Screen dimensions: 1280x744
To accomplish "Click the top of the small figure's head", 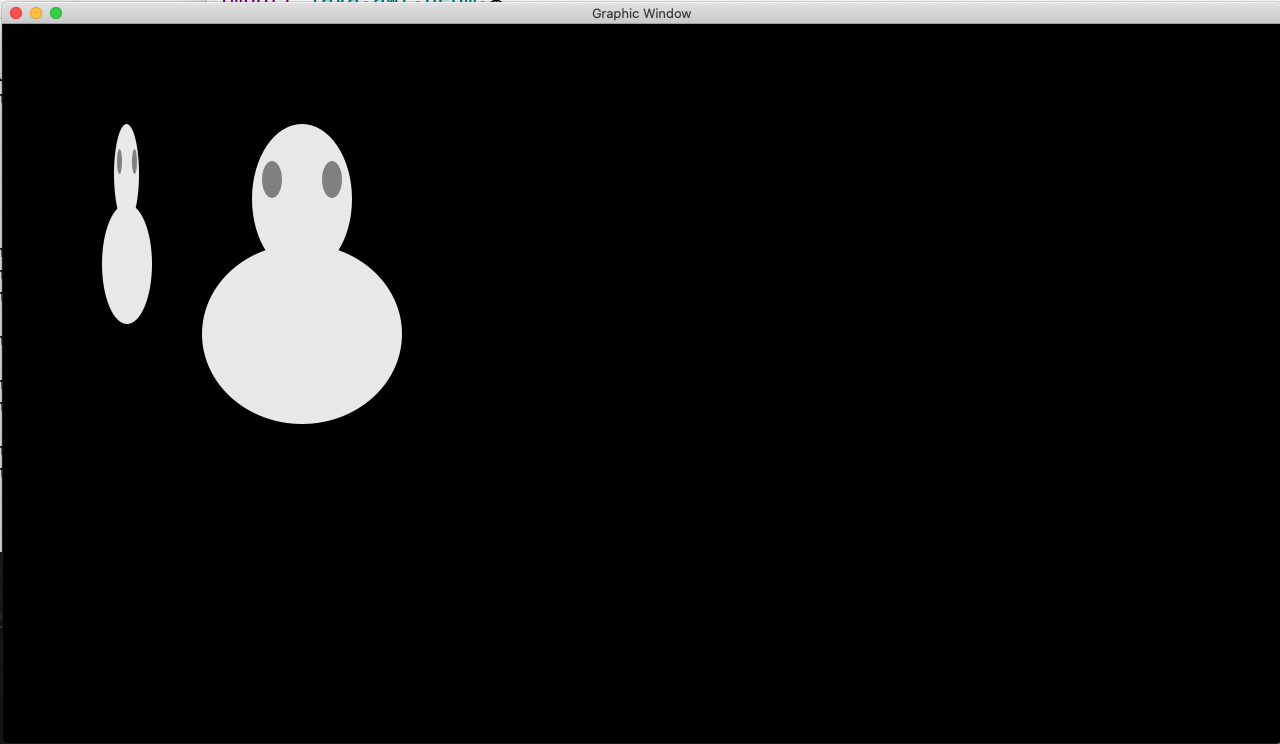I will [126, 130].
